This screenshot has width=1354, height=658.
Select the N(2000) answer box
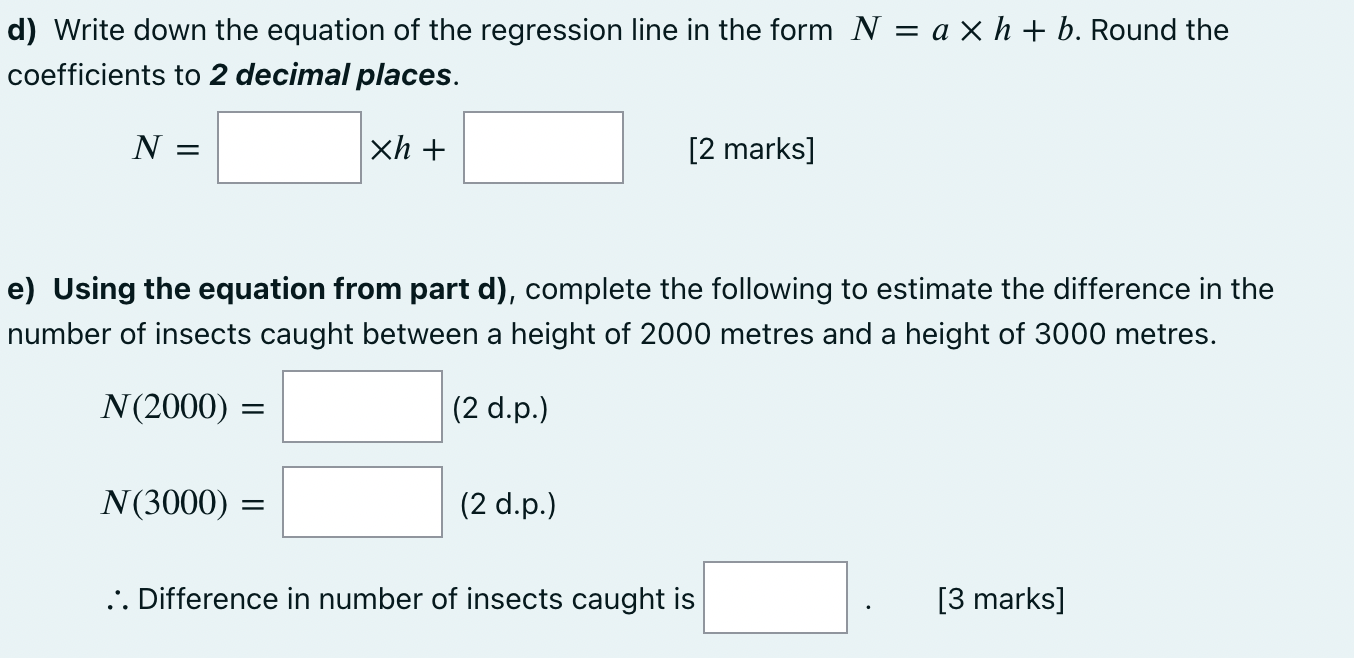pos(361,407)
